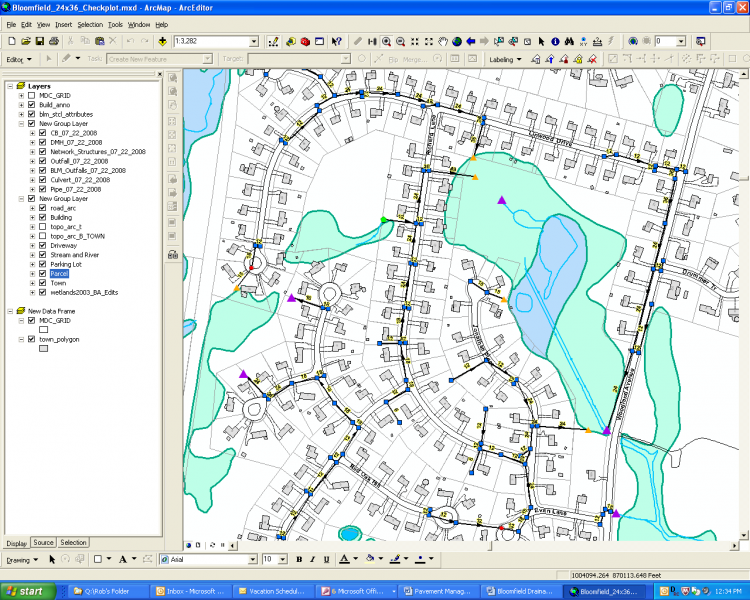Enable the MDC_GRID layer checkbox
Image resolution: width=750 pixels, height=600 pixels.
click(x=31, y=96)
